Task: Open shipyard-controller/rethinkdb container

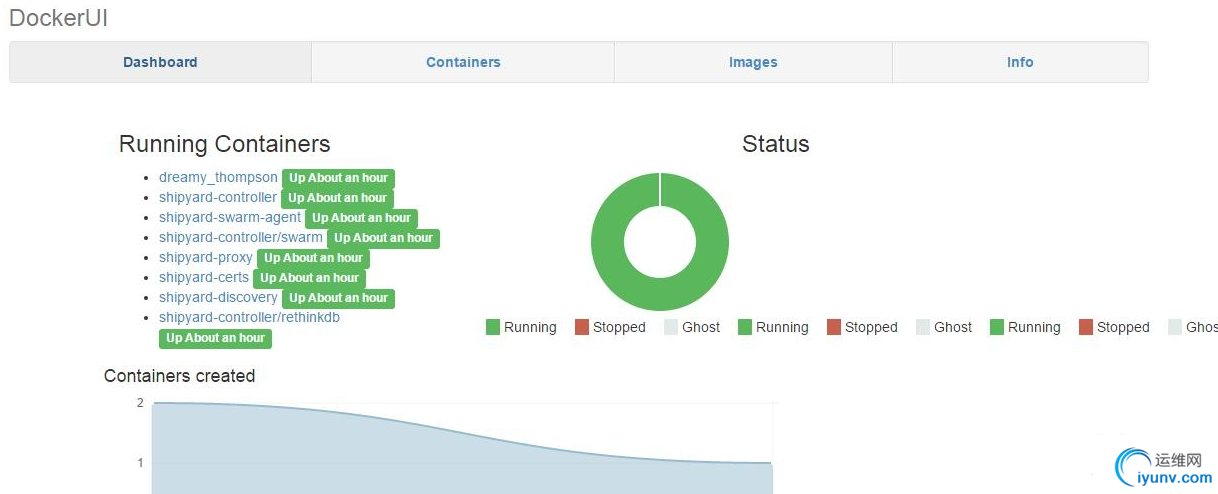Action: tap(249, 317)
